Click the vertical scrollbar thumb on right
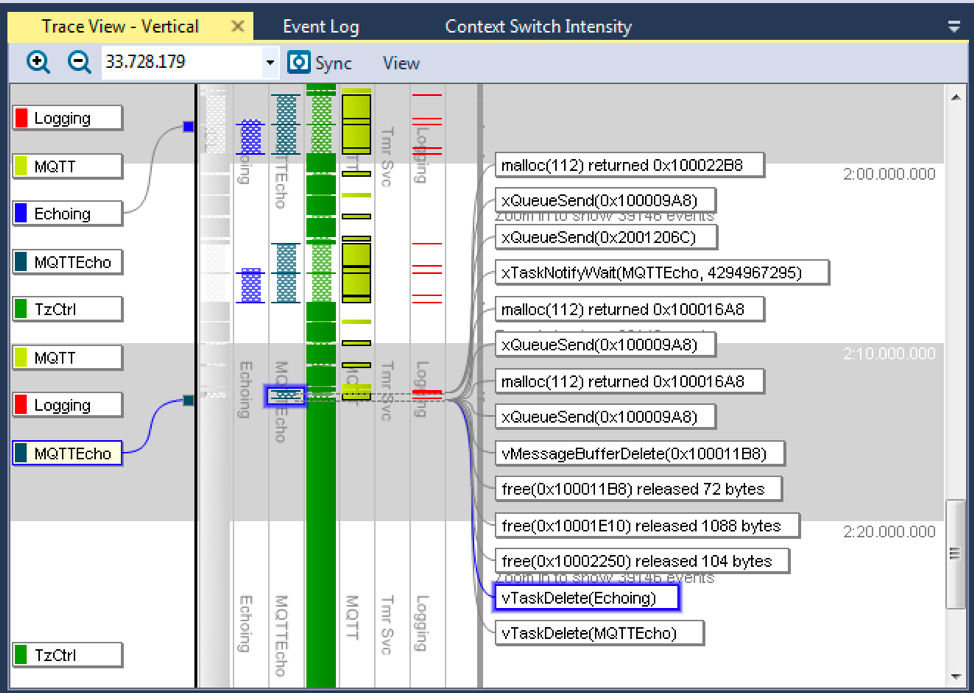The height and width of the screenshot is (693, 974). pos(955,552)
